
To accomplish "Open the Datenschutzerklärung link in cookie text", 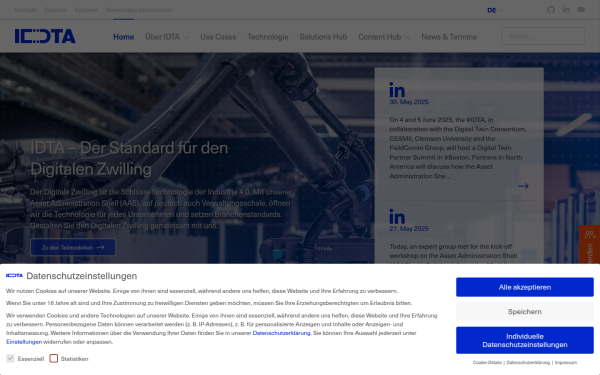I will pos(281,333).
